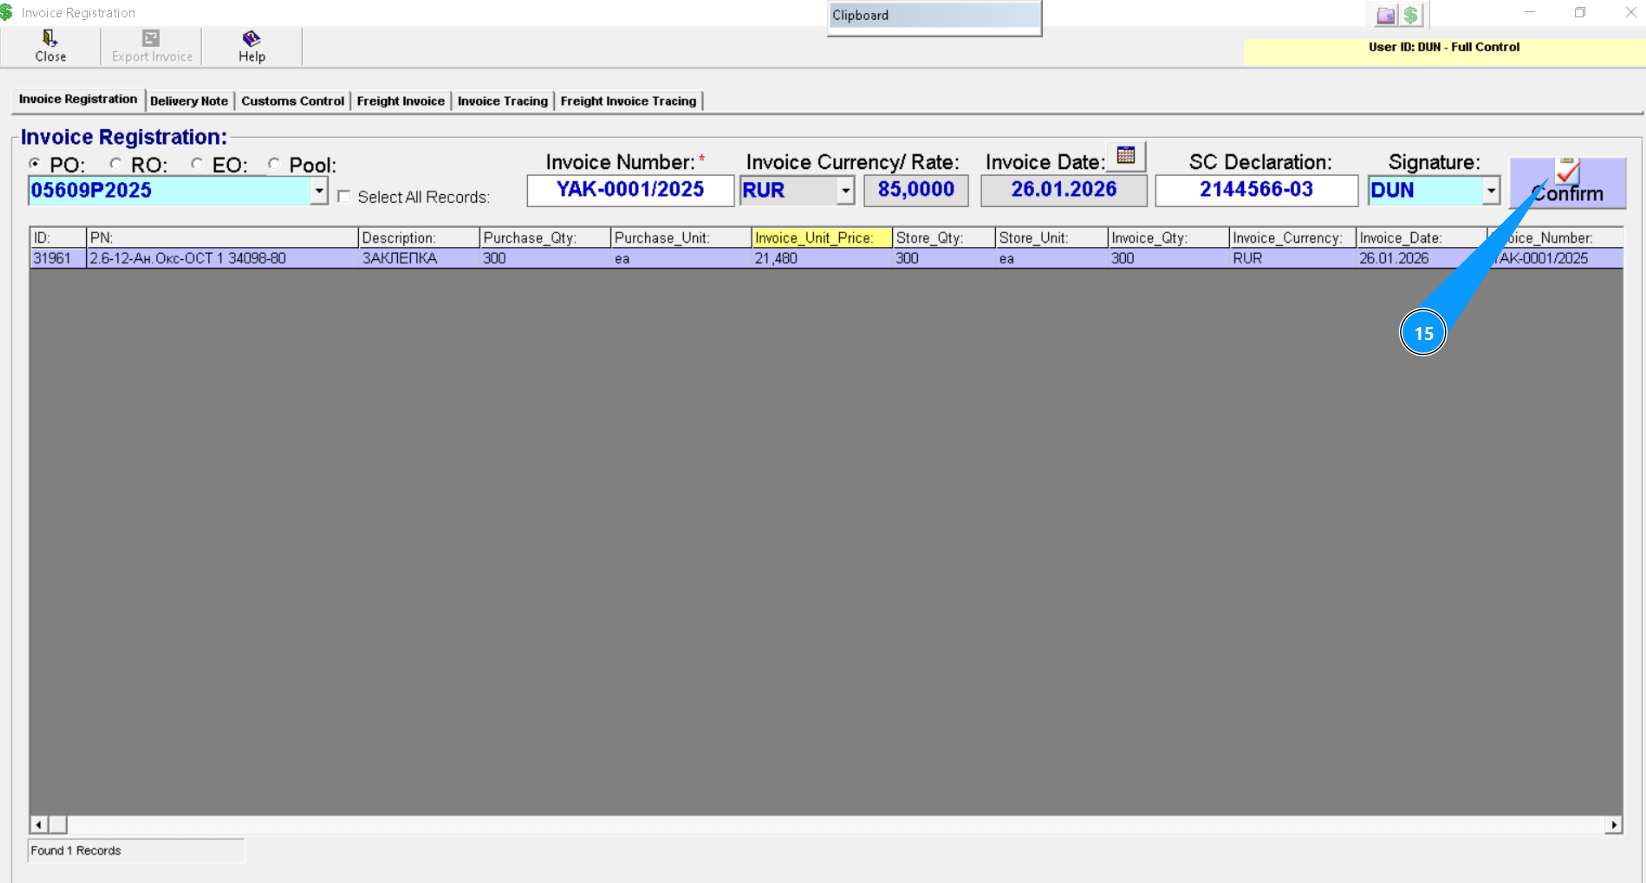Click the horizontal scrollbar left arrow
The width and height of the screenshot is (1646, 883).
(38, 825)
